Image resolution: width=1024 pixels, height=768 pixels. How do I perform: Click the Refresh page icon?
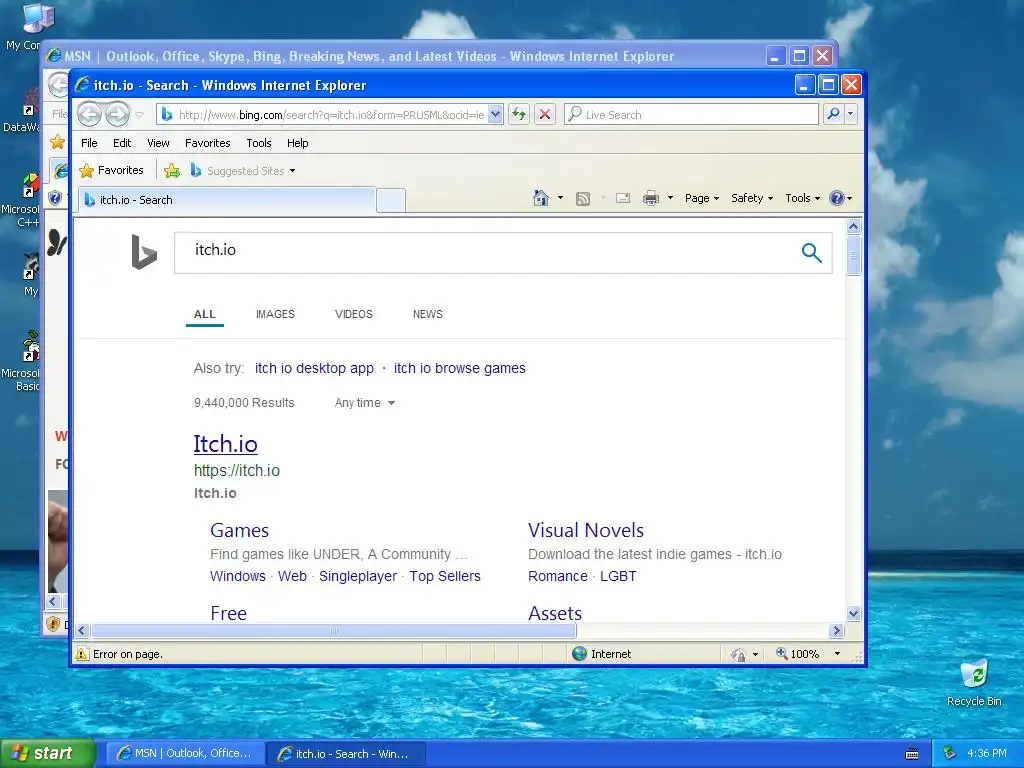[x=519, y=115]
